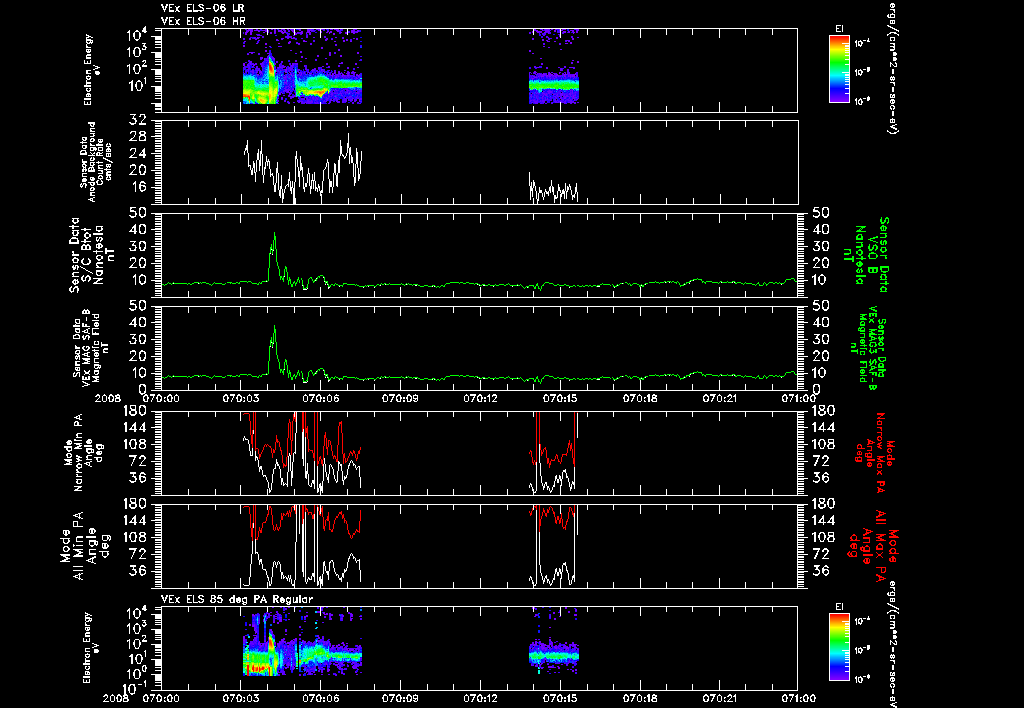The width and height of the screenshot is (1024, 708).
Task: Click the top spectrogram's rainbow color bar
Action: [839, 69]
